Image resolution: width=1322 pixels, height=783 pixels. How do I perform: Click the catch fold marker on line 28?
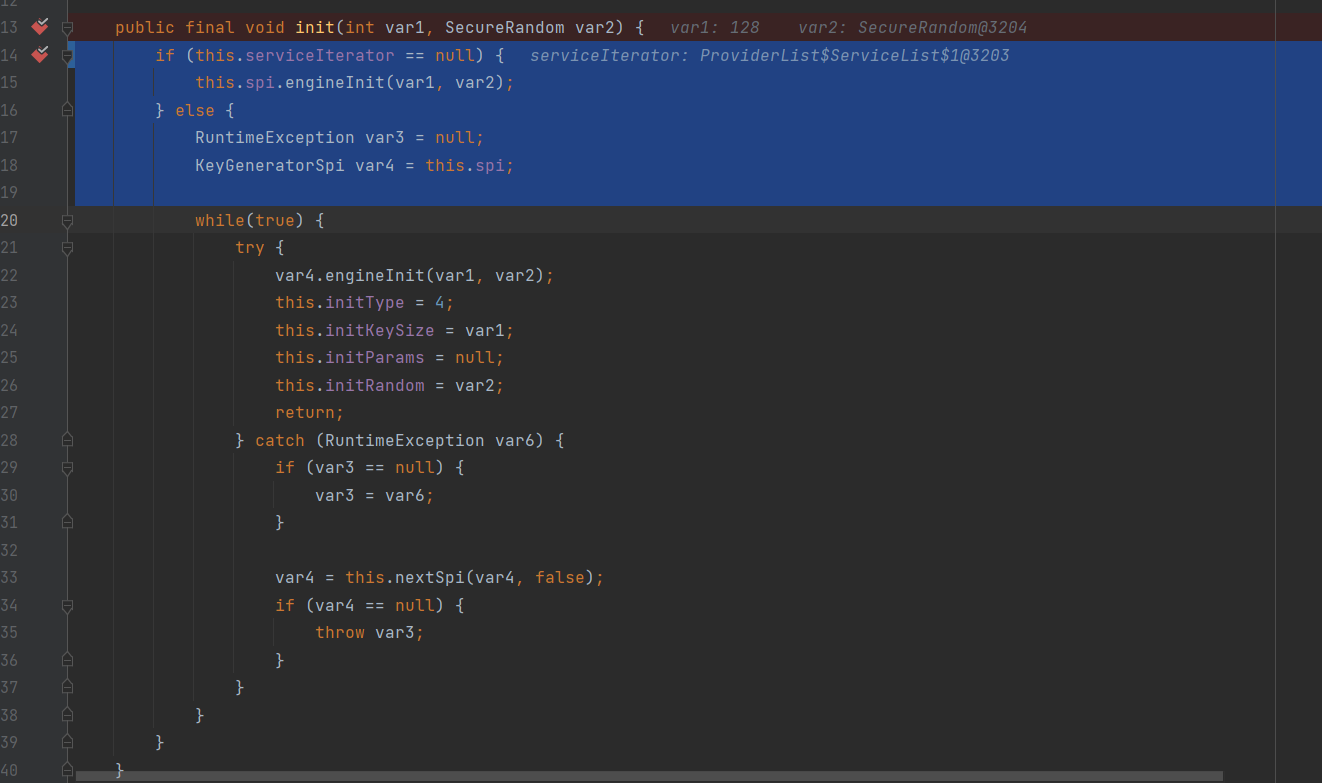coord(67,440)
